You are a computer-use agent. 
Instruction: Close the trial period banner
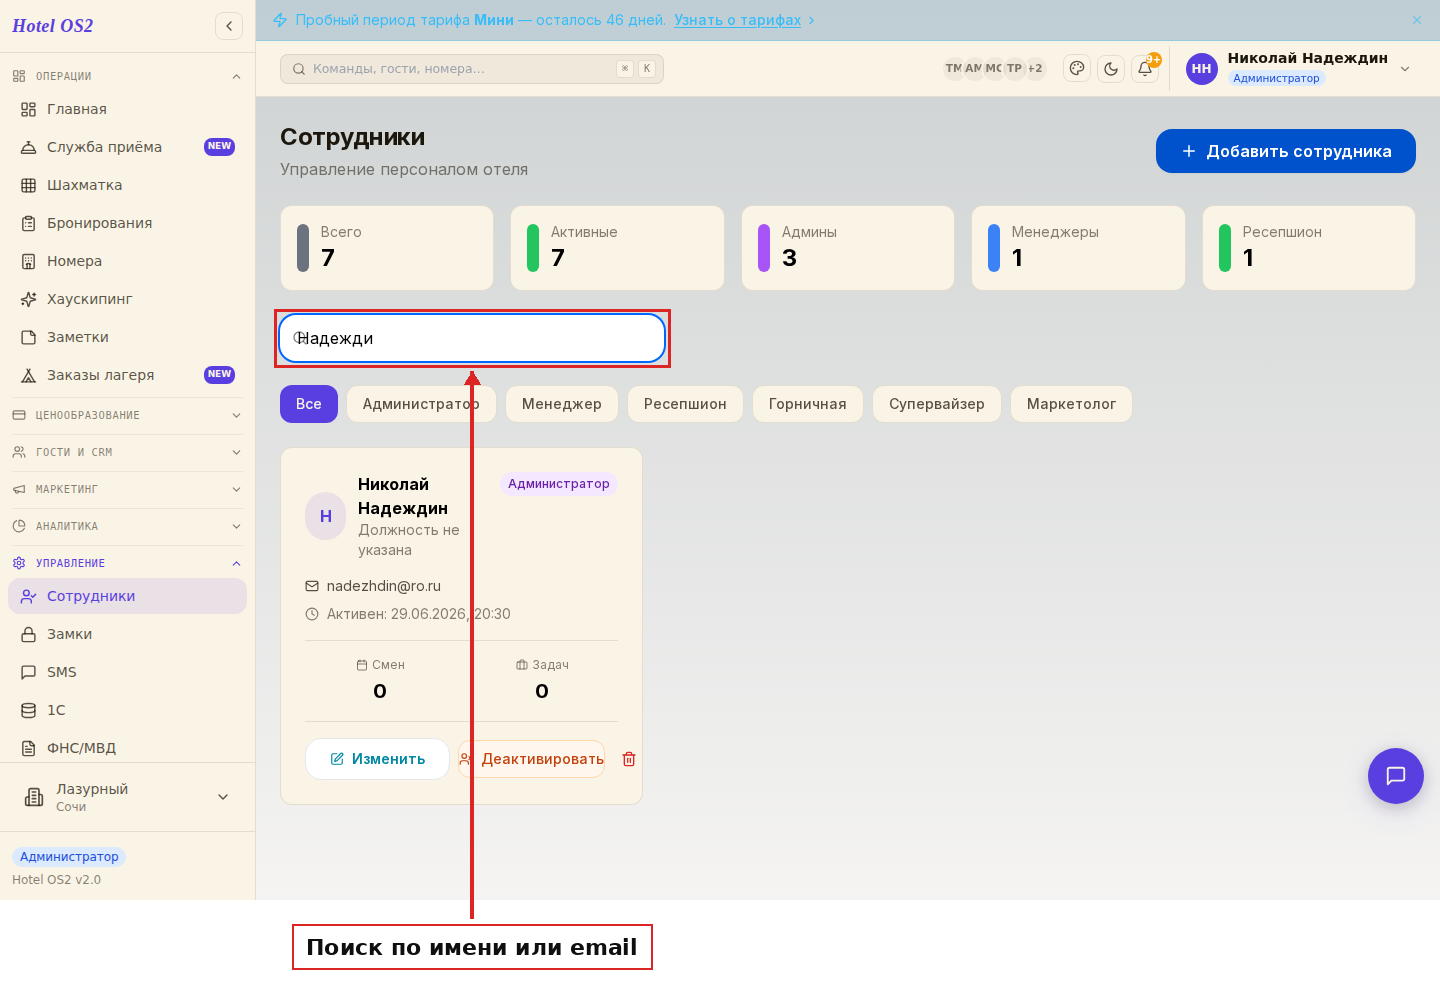(x=1417, y=20)
